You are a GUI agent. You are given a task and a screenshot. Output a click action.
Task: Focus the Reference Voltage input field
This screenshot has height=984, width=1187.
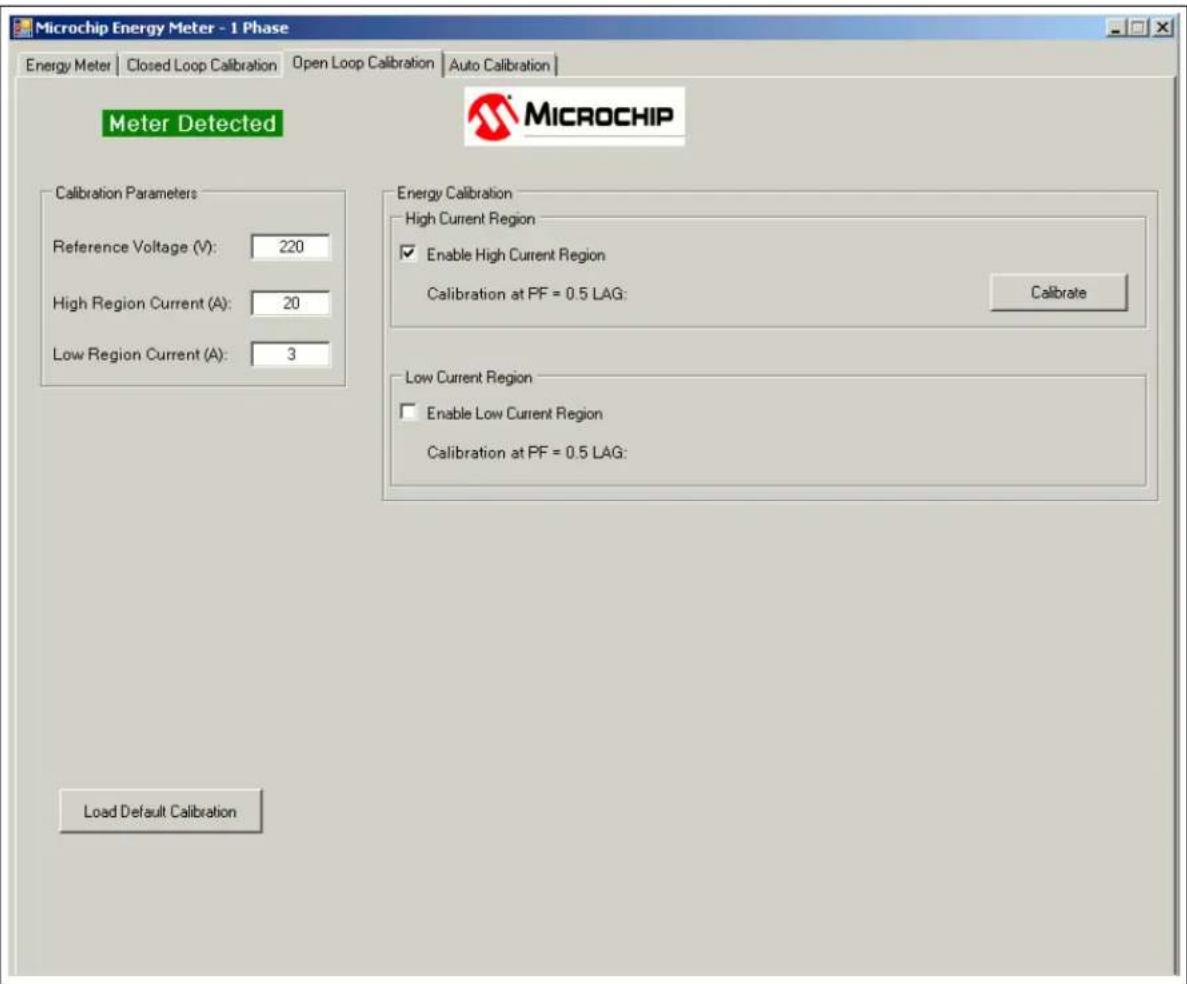291,247
